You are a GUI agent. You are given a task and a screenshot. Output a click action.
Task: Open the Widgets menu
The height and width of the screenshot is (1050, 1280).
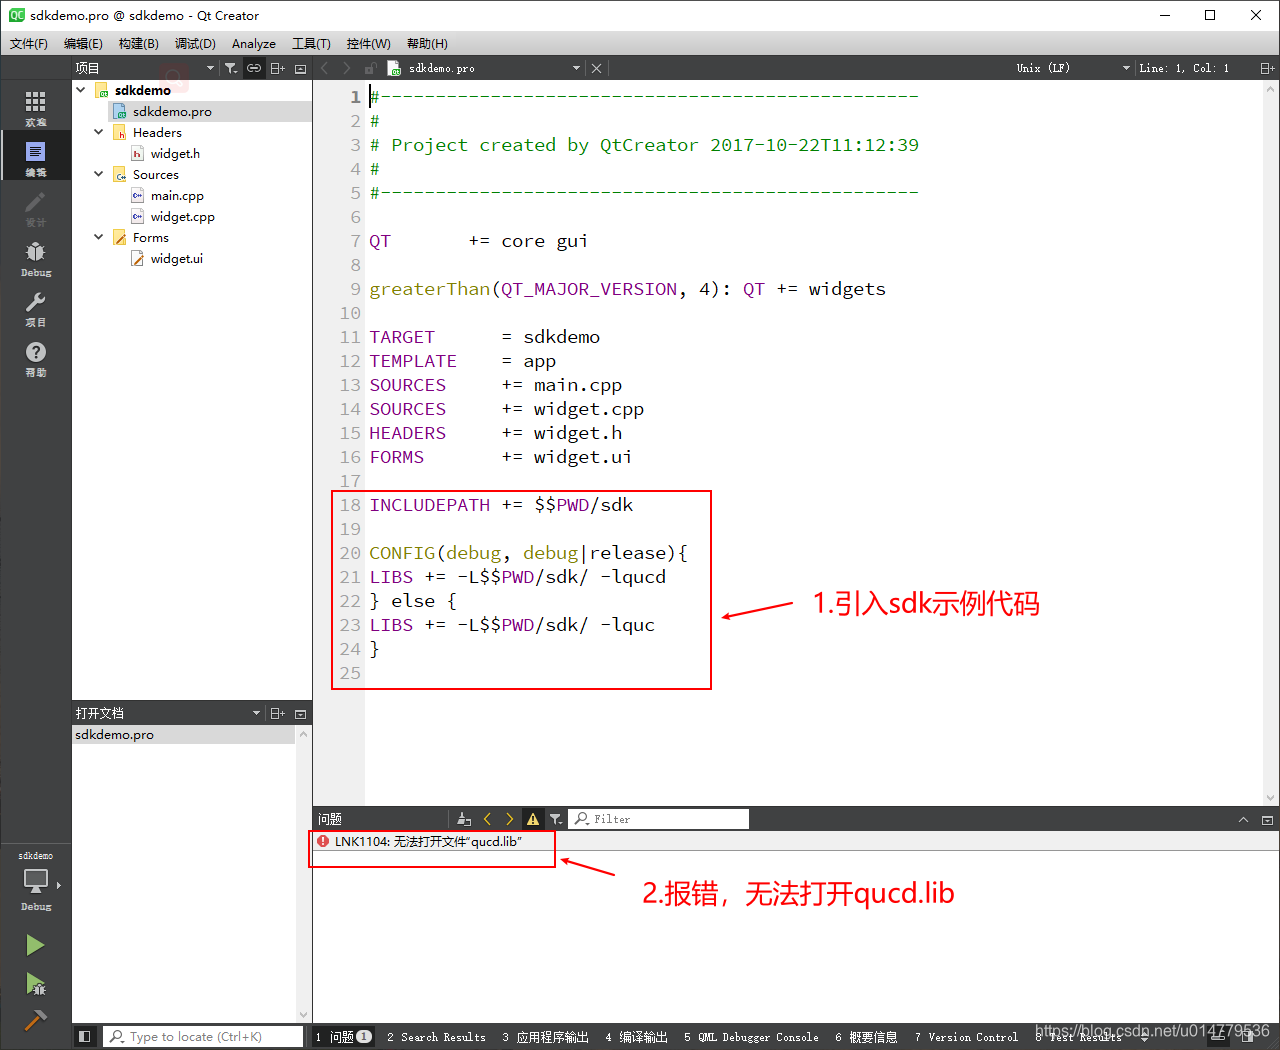(x=368, y=43)
